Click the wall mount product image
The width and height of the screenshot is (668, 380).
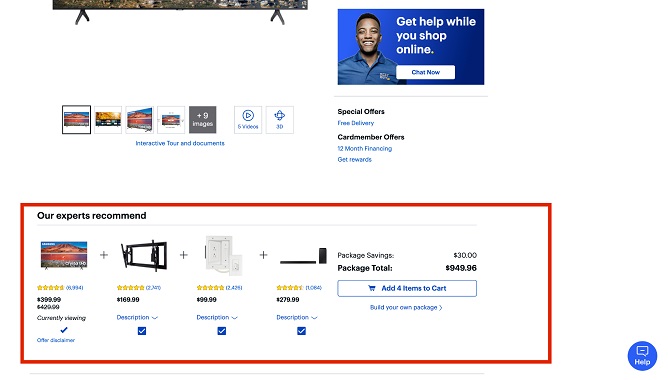click(144, 255)
